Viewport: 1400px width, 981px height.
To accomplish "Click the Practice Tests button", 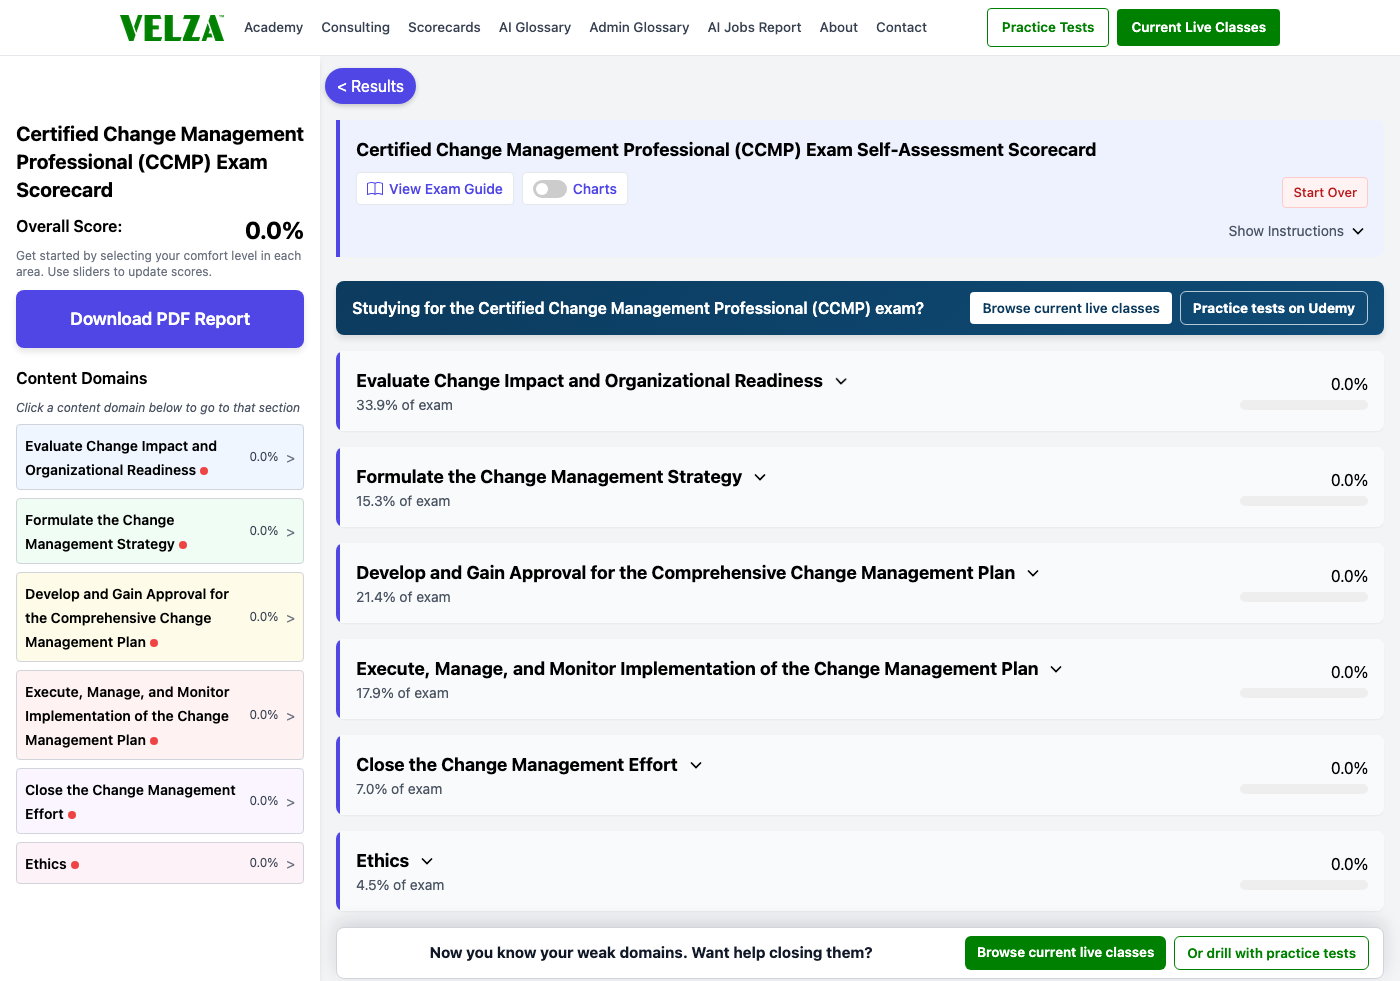I will point(1048,27).
